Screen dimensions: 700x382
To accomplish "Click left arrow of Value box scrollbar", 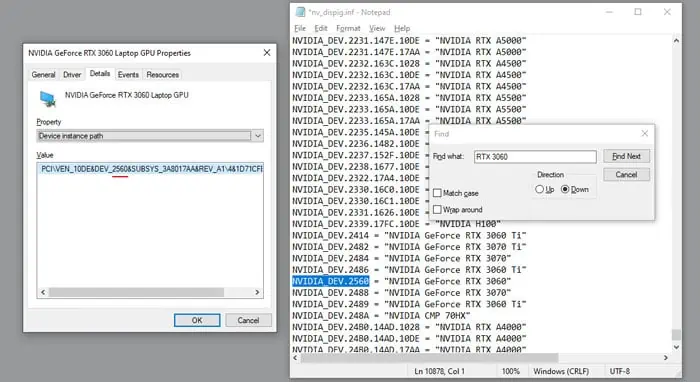I will [x=43, y=292].
